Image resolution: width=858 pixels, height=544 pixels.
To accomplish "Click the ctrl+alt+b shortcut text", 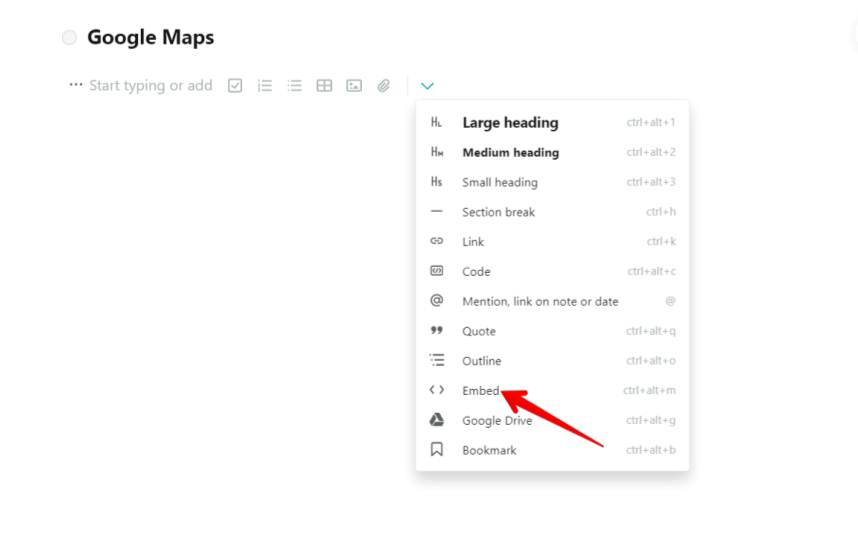I will coord(651,450).
